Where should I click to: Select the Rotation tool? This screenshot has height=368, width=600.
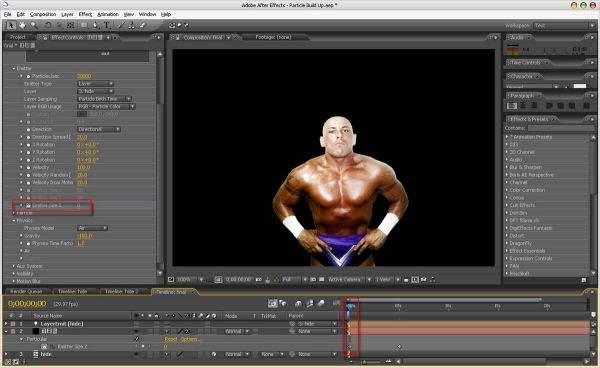pos(47,25)
